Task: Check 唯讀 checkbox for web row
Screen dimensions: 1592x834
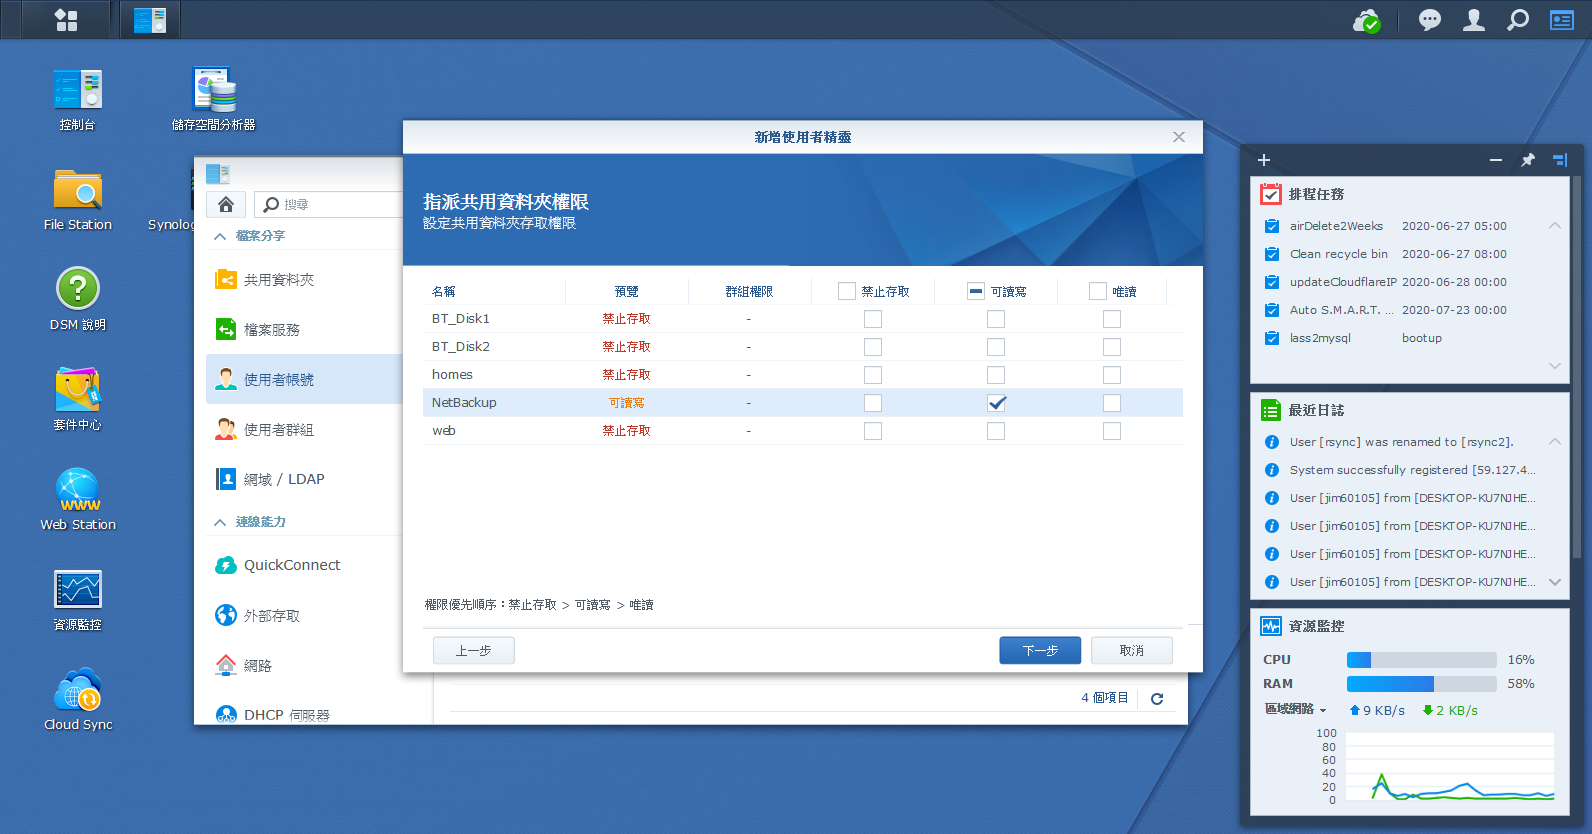Action: pos(1112,431)
